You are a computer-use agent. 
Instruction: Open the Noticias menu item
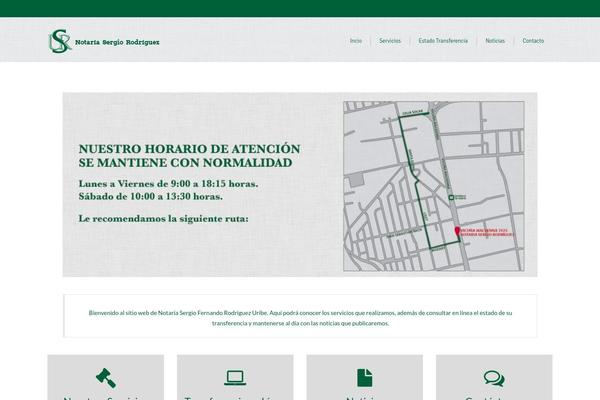click(495, 41)
